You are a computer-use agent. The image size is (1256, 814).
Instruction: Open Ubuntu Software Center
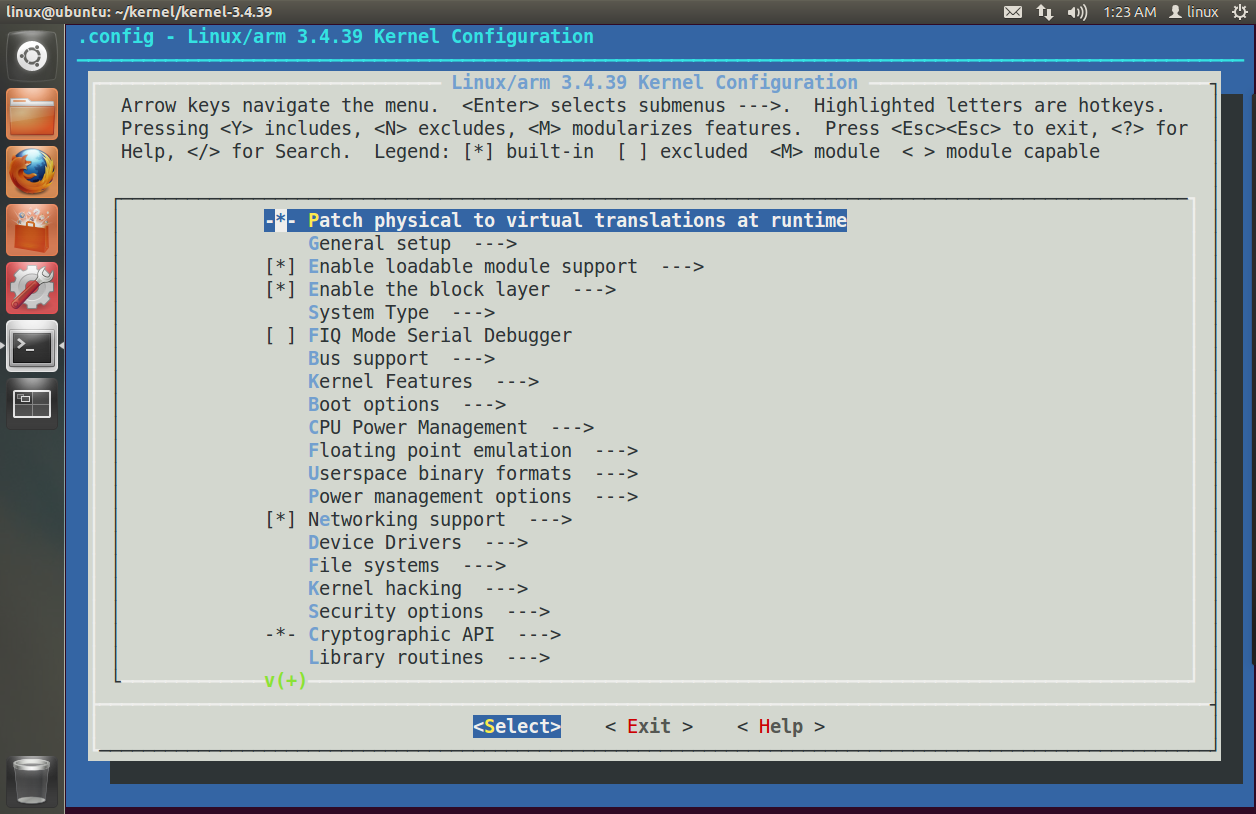31,229
